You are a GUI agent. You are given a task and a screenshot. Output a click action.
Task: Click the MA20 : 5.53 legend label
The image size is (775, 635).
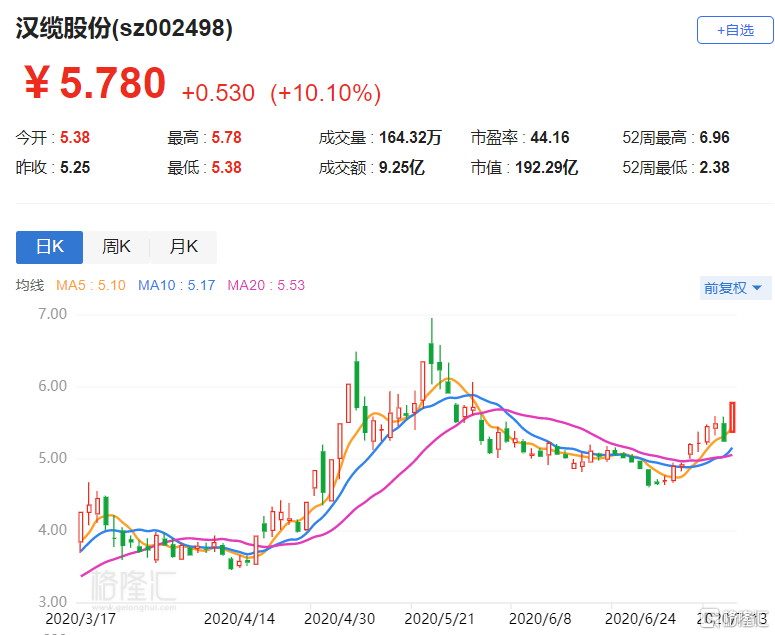(266, 285)
